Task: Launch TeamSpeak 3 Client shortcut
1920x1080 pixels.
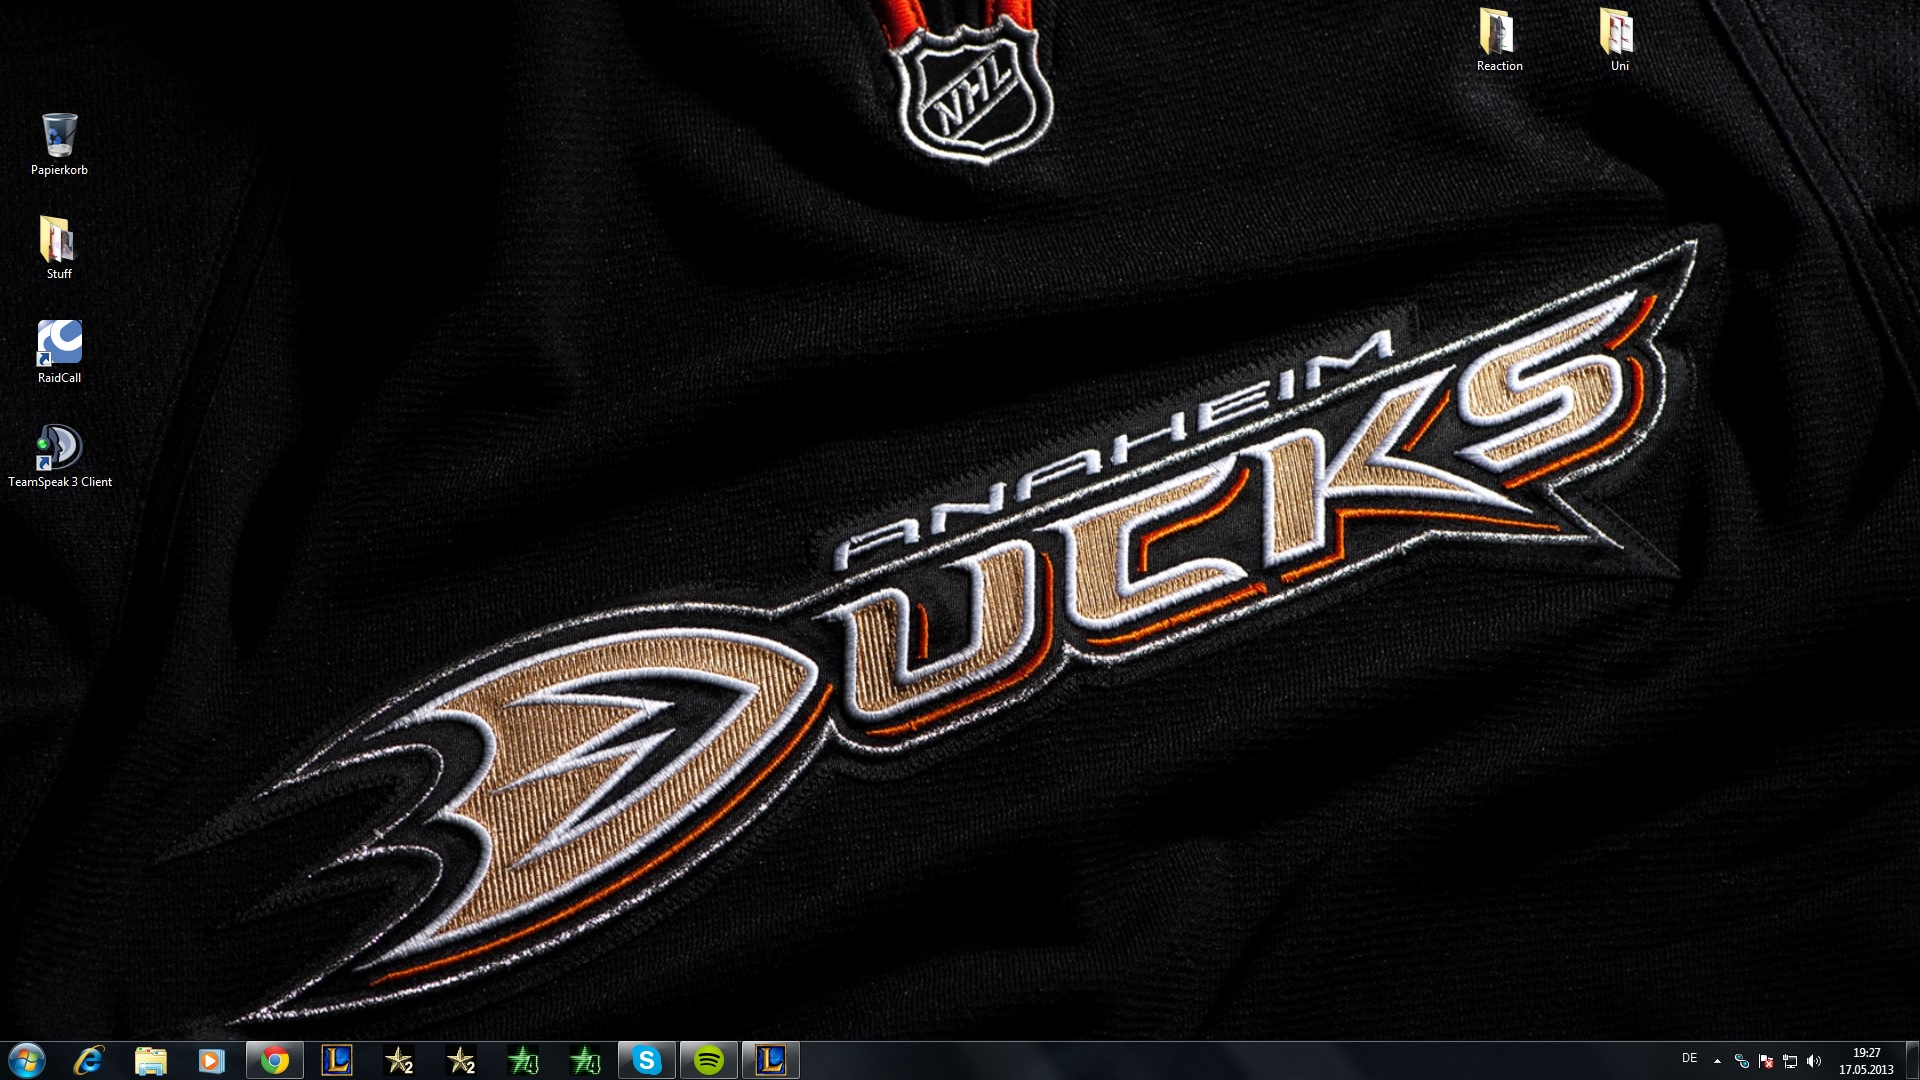Action: 59,456
